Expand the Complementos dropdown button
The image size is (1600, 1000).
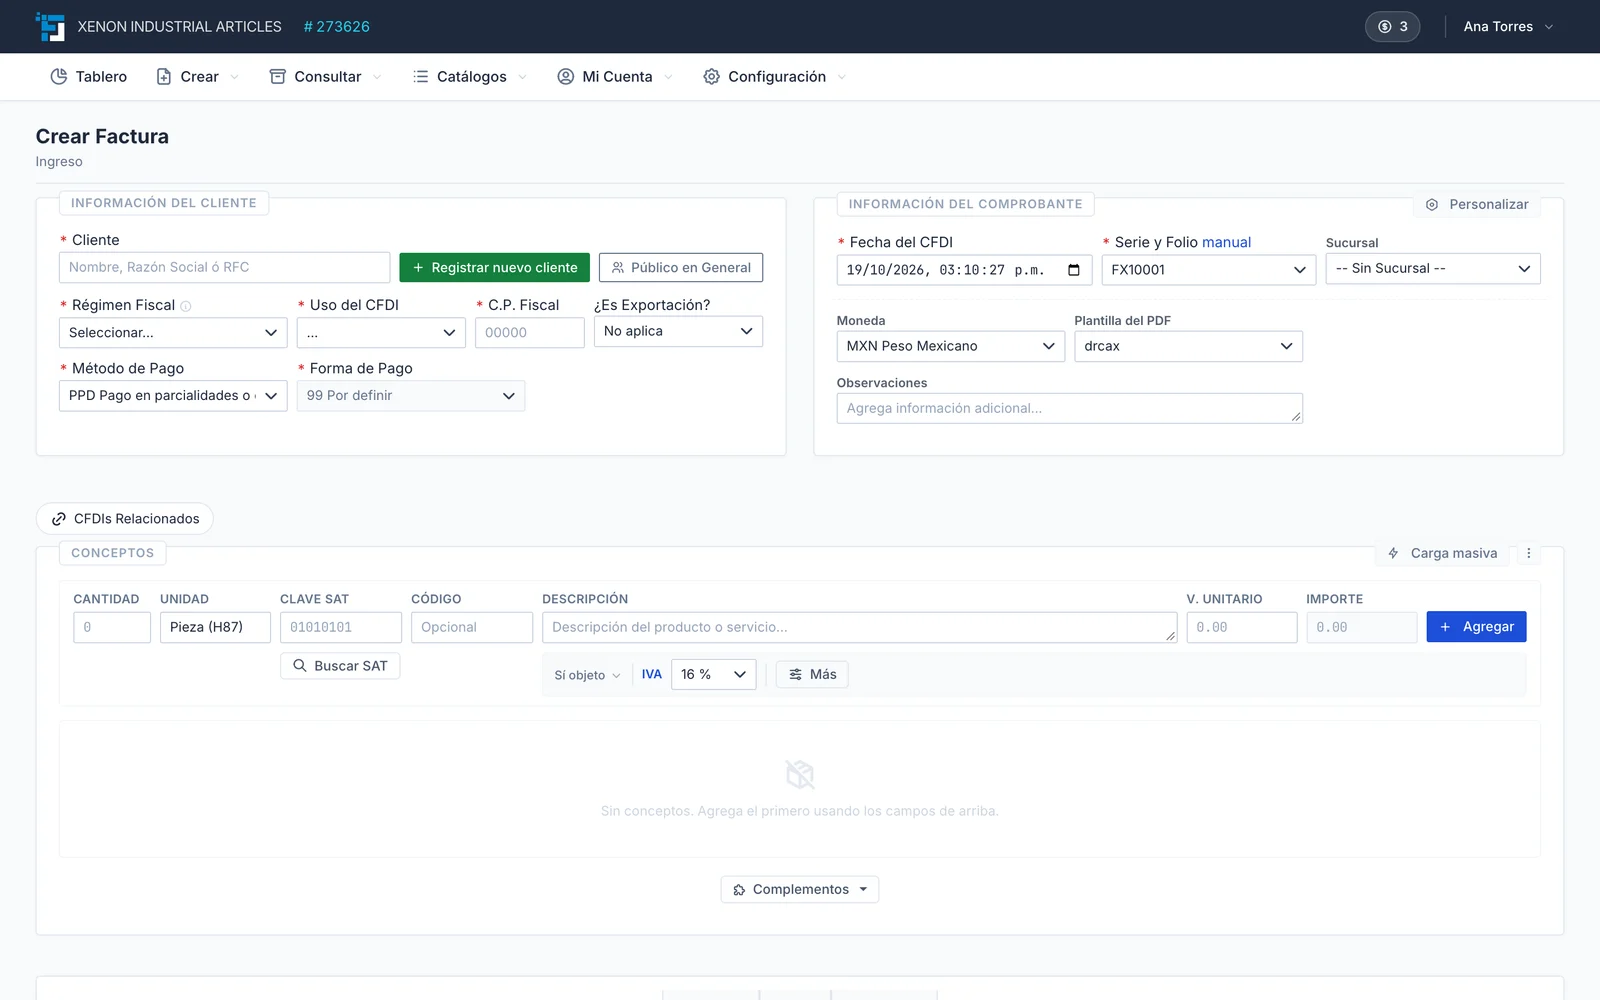800,889
